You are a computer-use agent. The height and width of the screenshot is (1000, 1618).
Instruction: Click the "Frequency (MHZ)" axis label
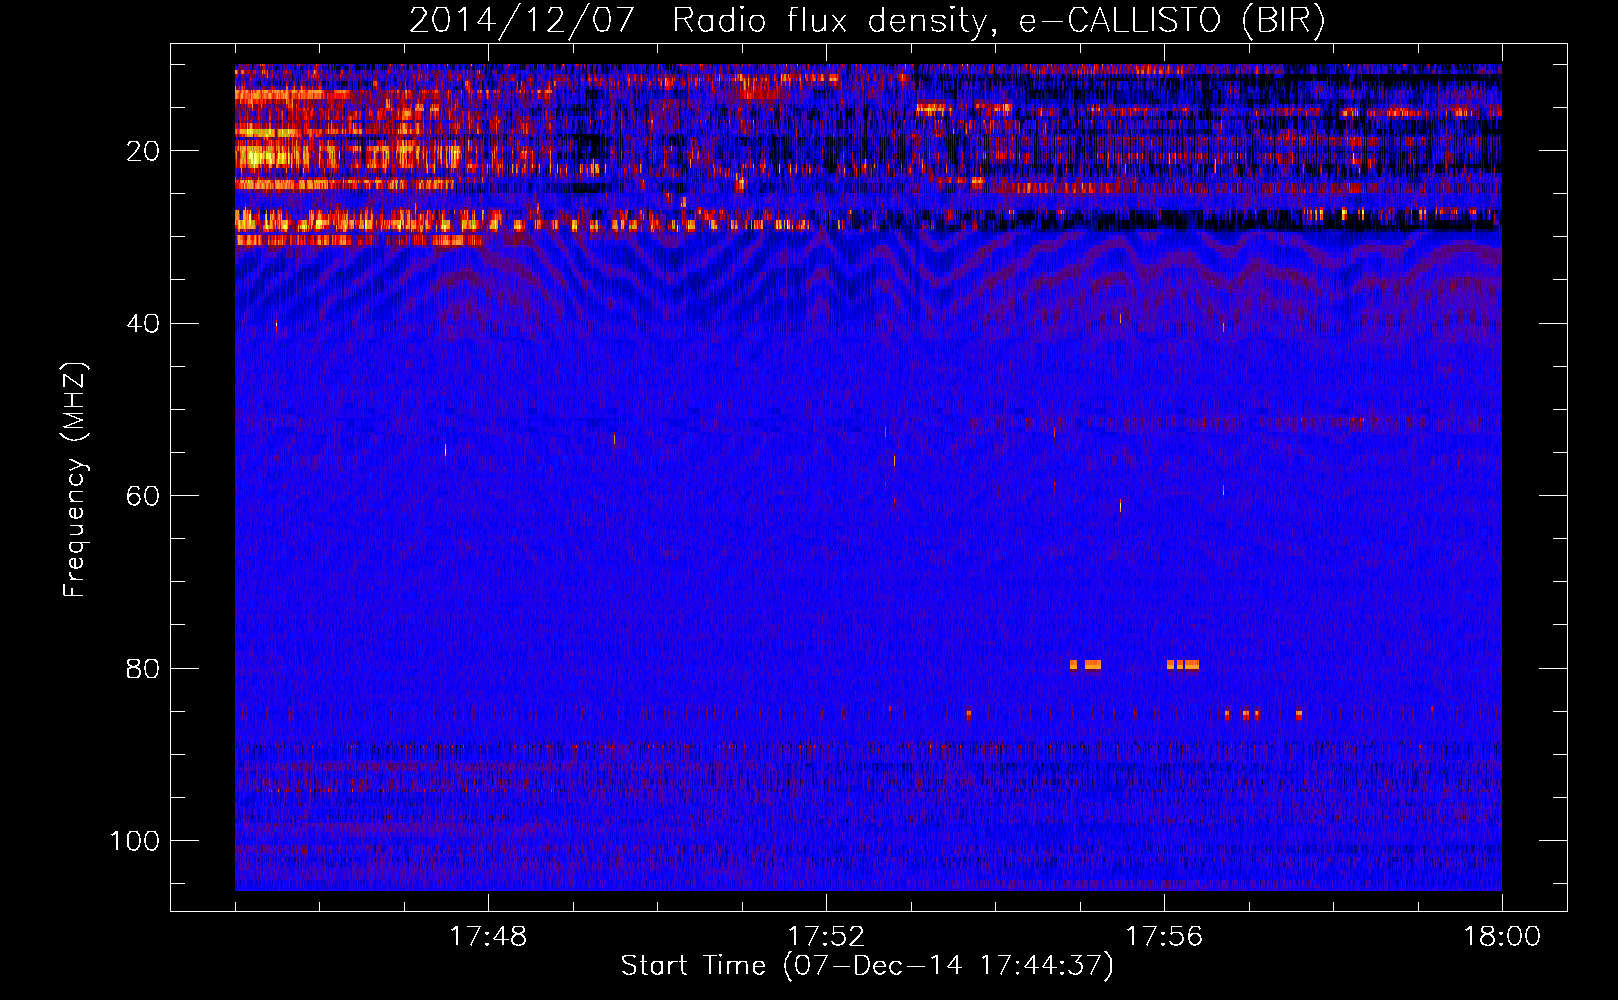pos(75,480)
